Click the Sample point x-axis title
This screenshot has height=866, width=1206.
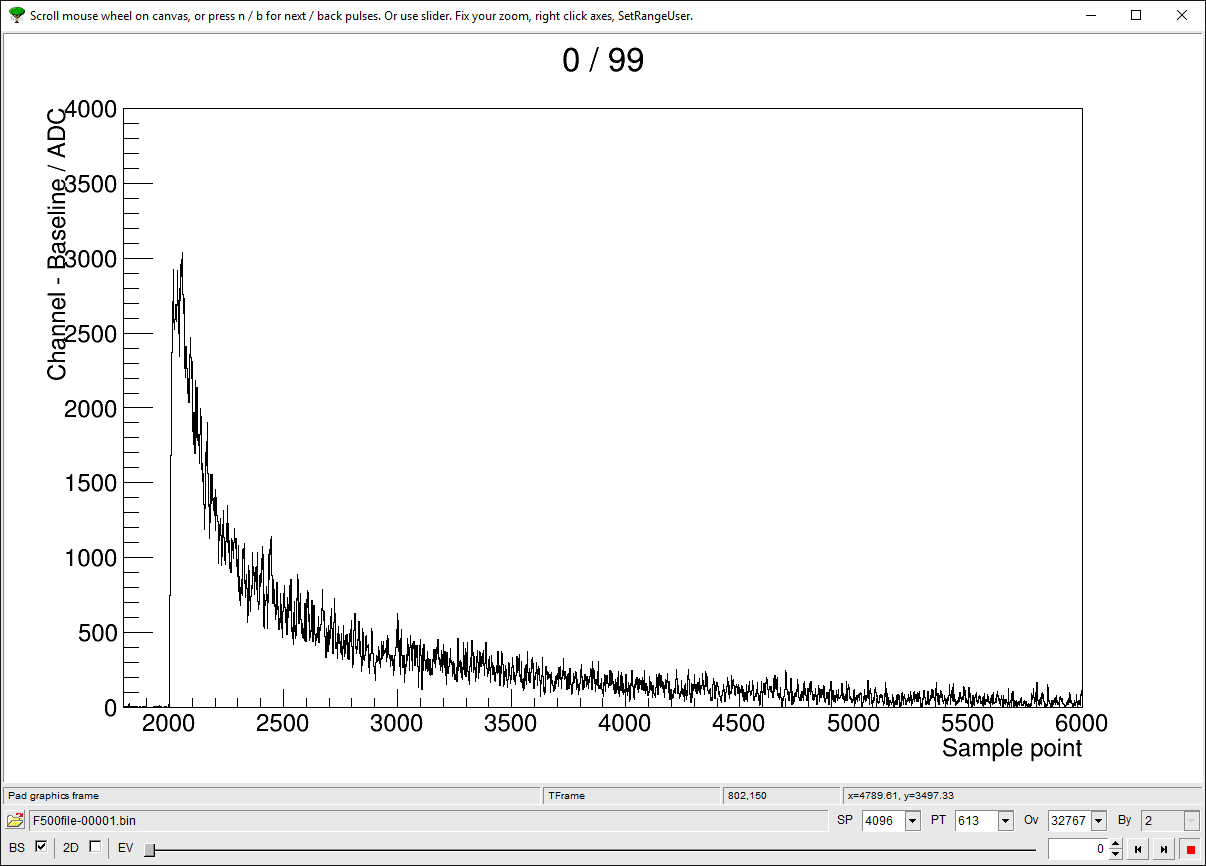click(1011, 749)
